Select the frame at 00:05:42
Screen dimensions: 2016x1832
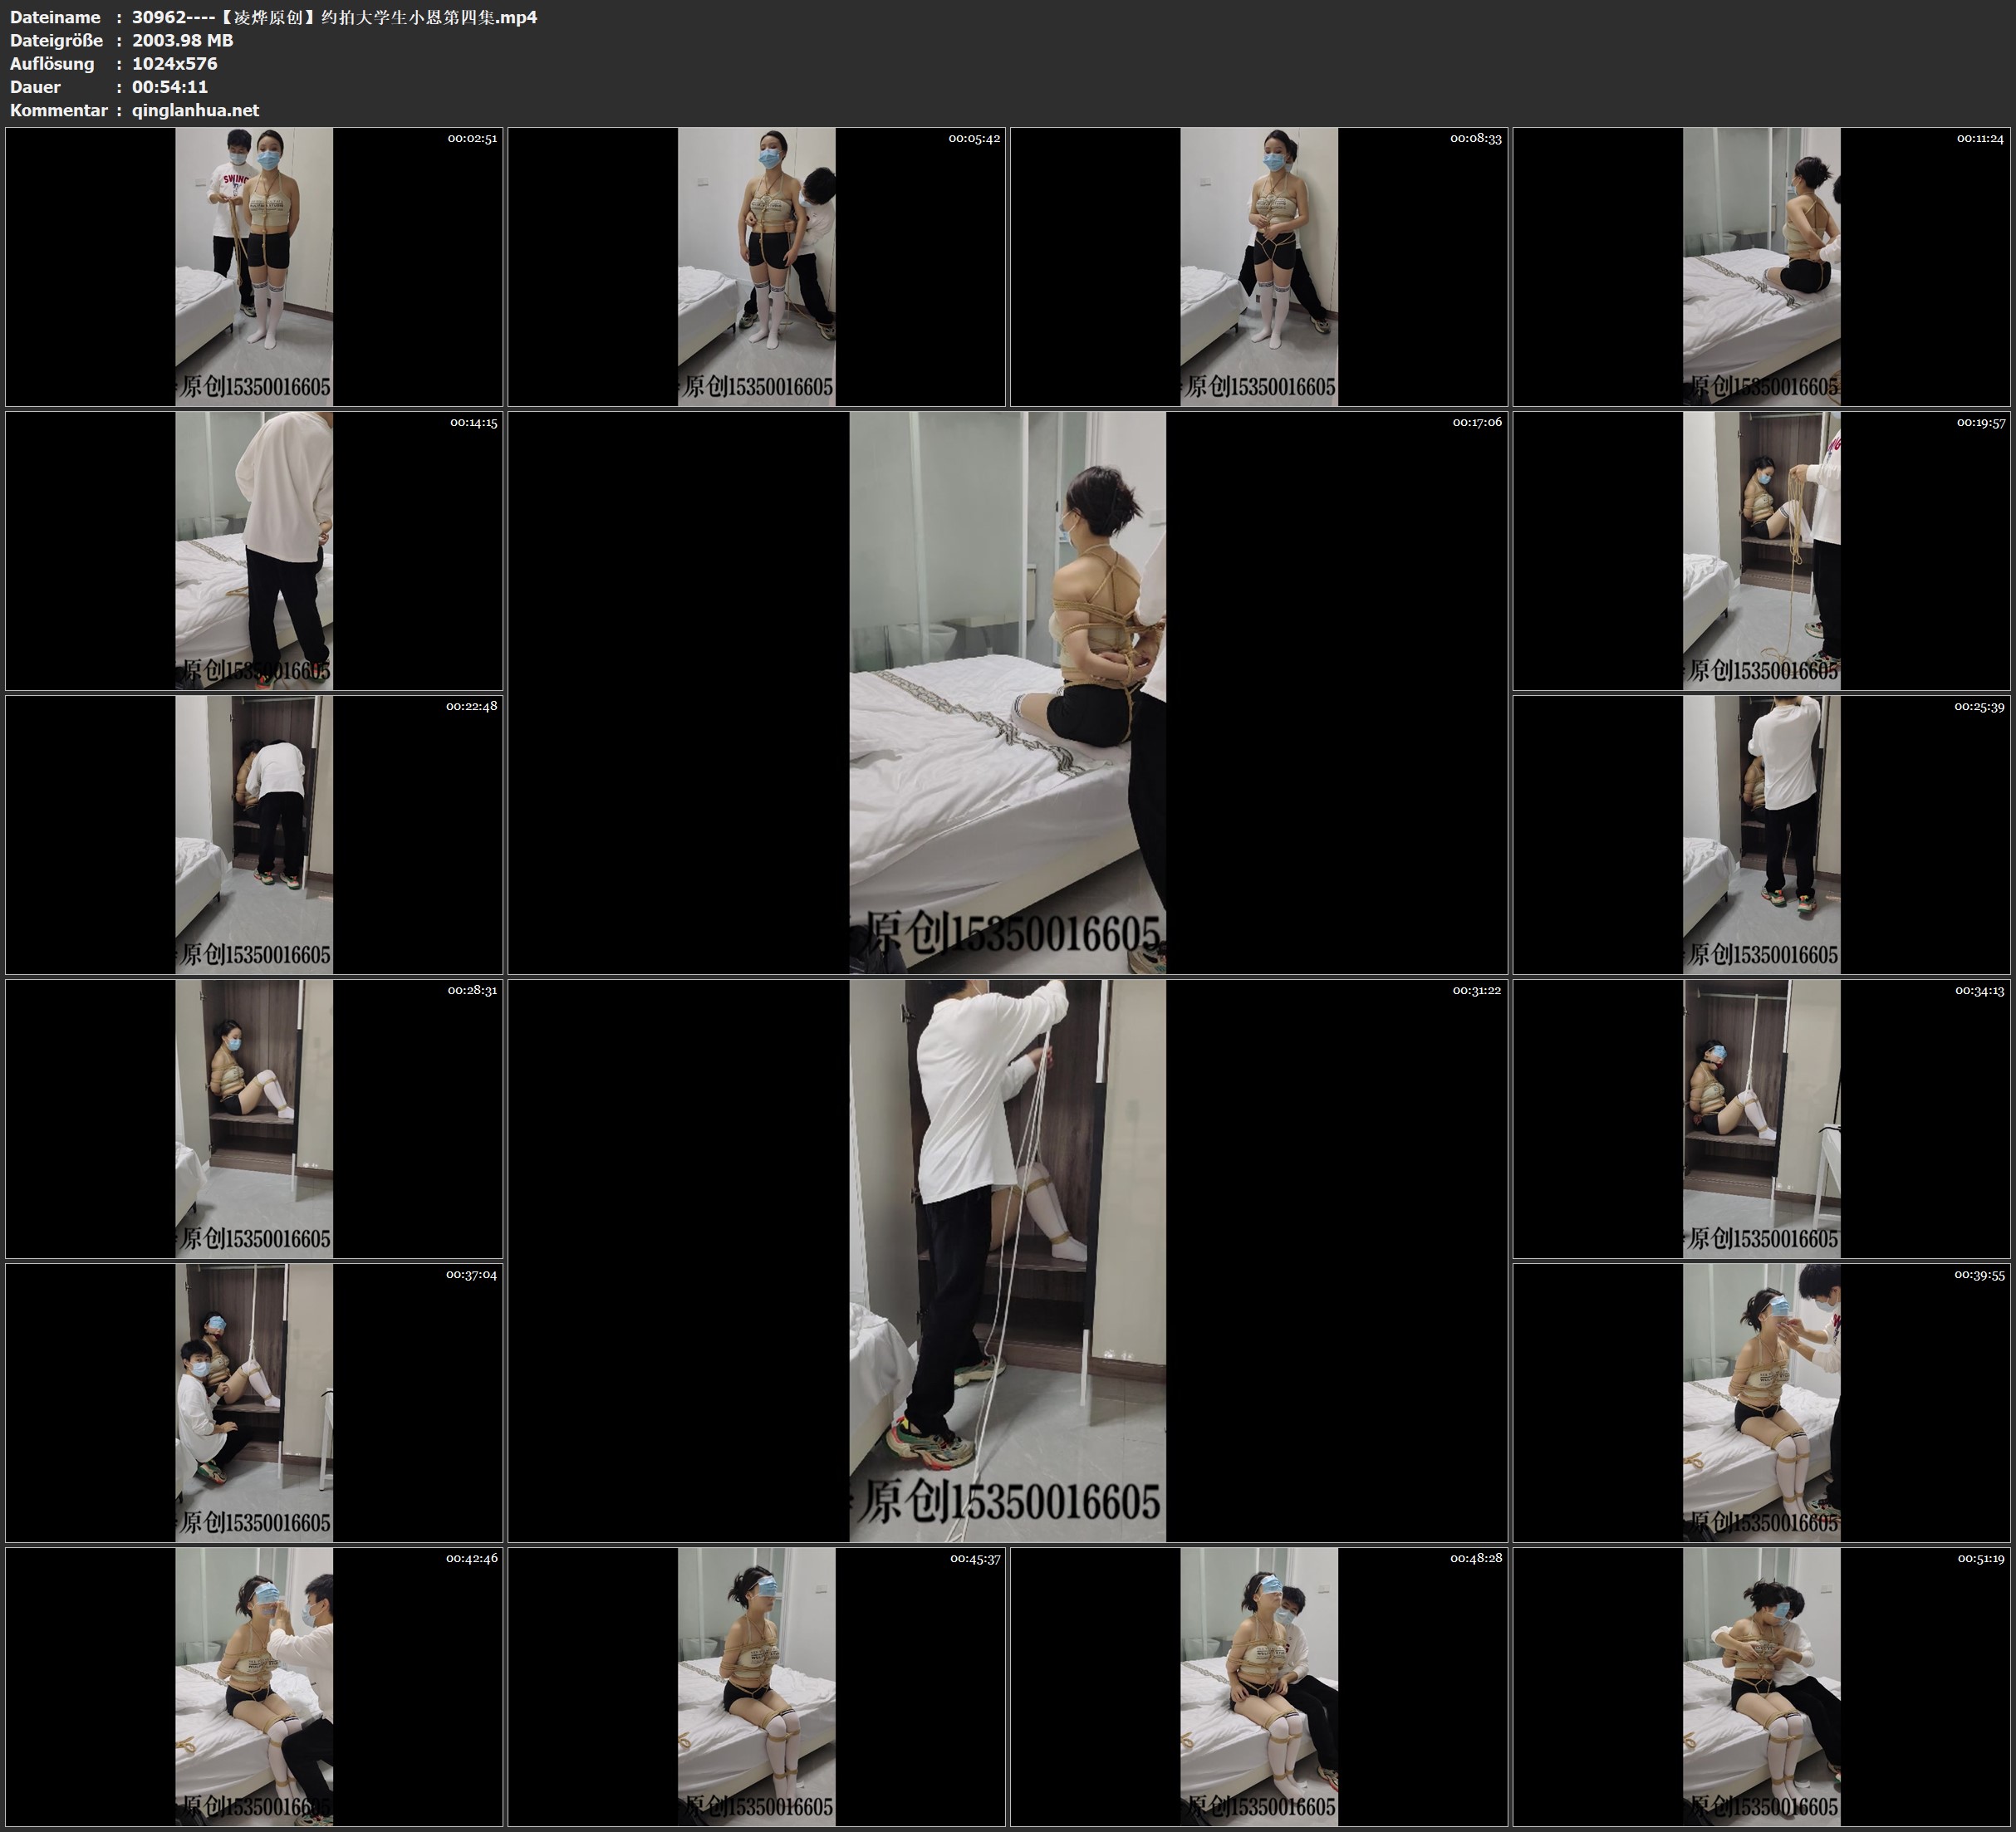[x=756, y=266]
